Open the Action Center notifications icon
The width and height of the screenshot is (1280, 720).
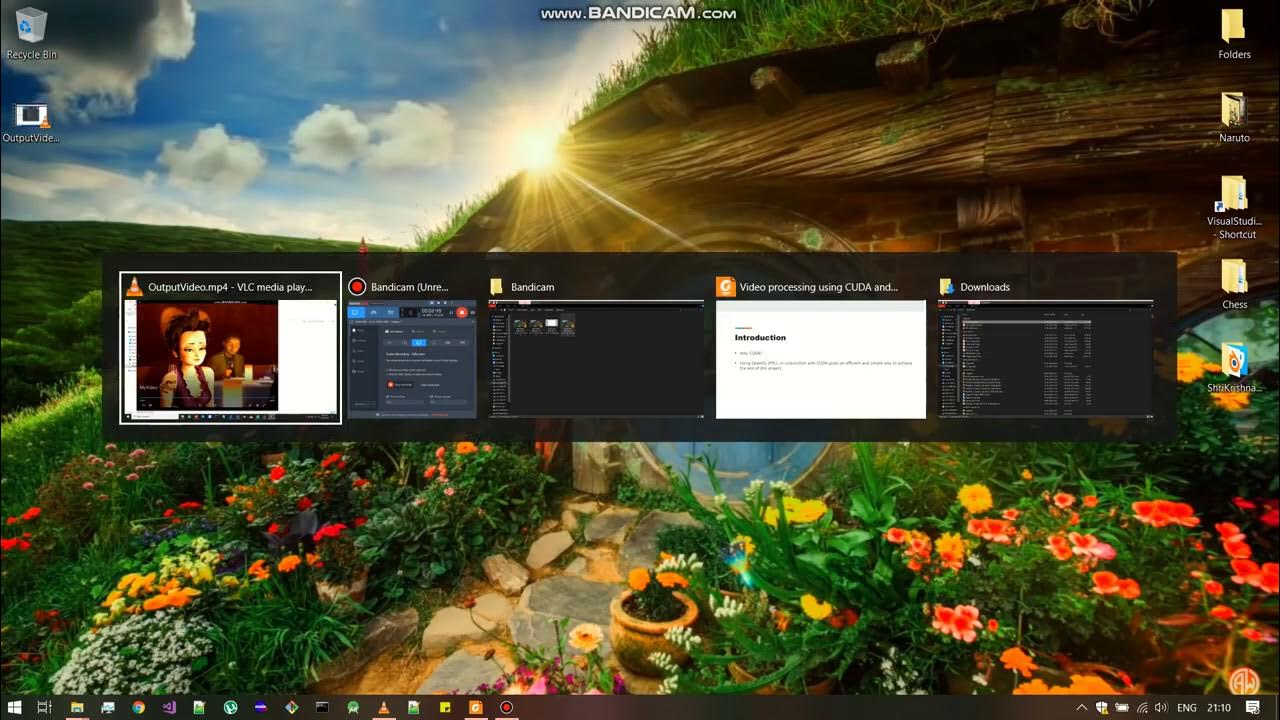point(1252,707)
